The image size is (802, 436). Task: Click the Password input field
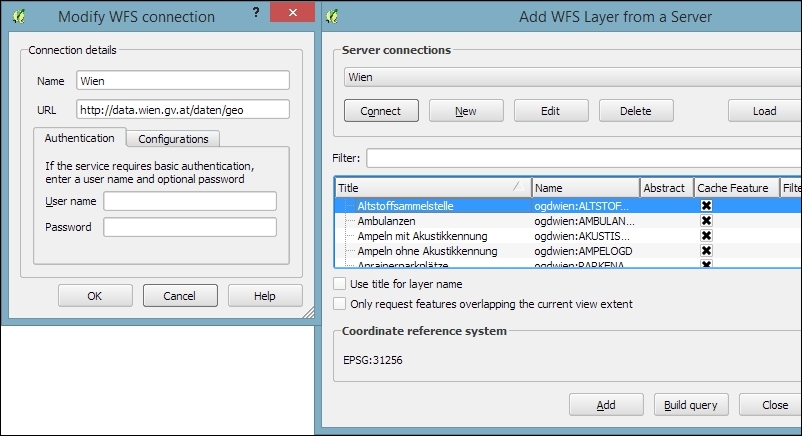coord(190,227)
